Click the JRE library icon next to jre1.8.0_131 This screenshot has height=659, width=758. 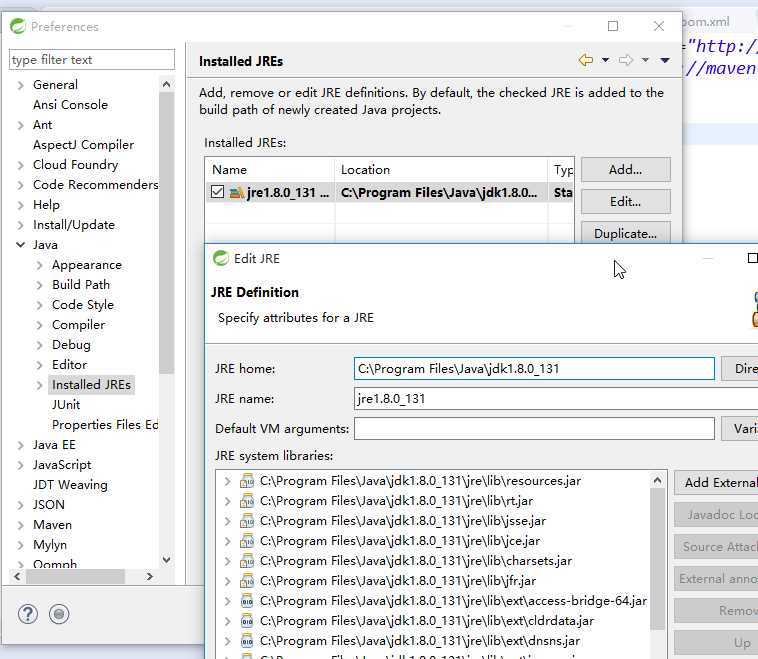(x=236, y=192)
